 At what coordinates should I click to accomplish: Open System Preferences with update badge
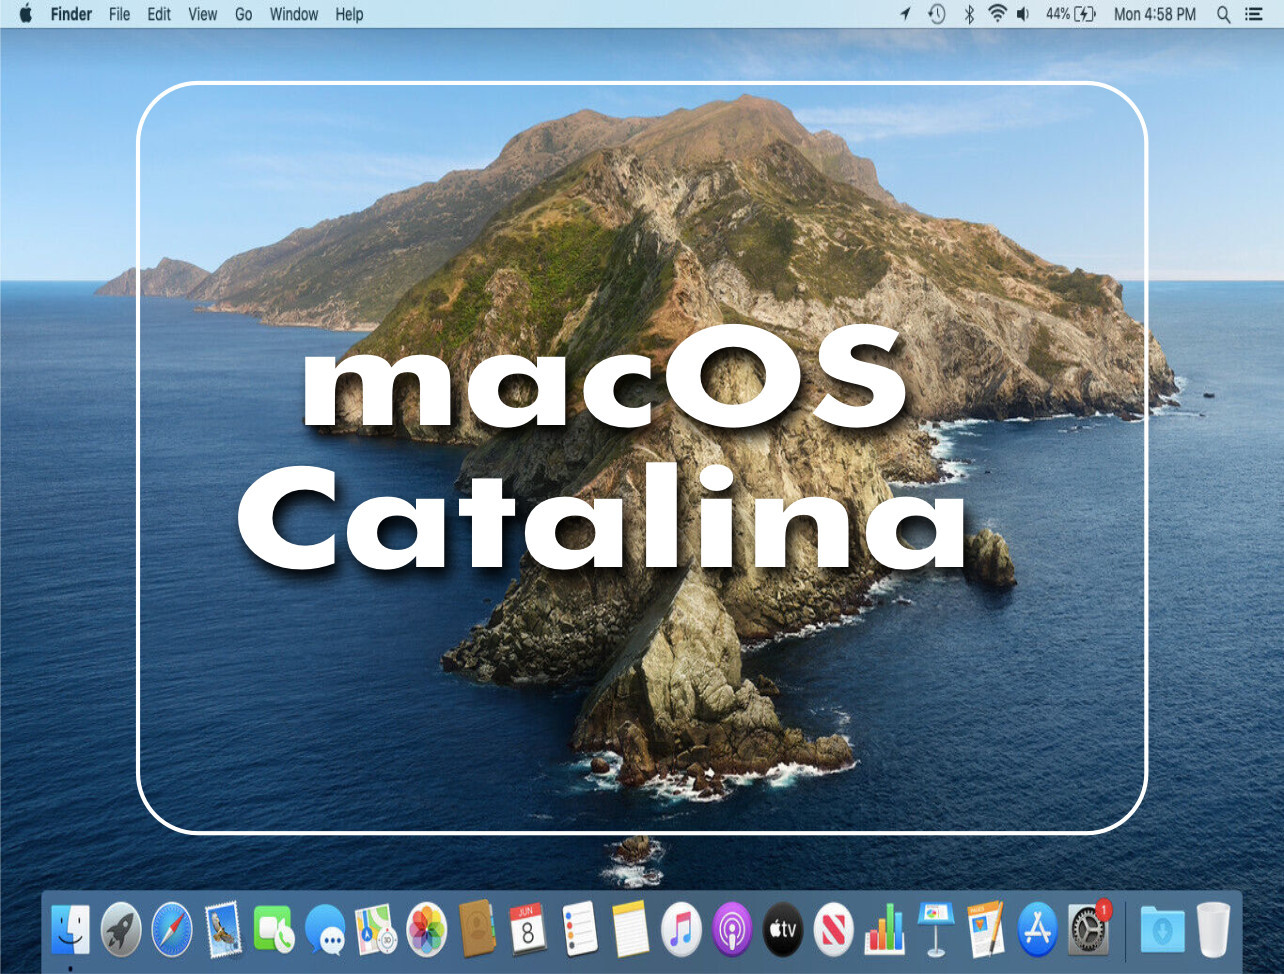point(1089,930)
